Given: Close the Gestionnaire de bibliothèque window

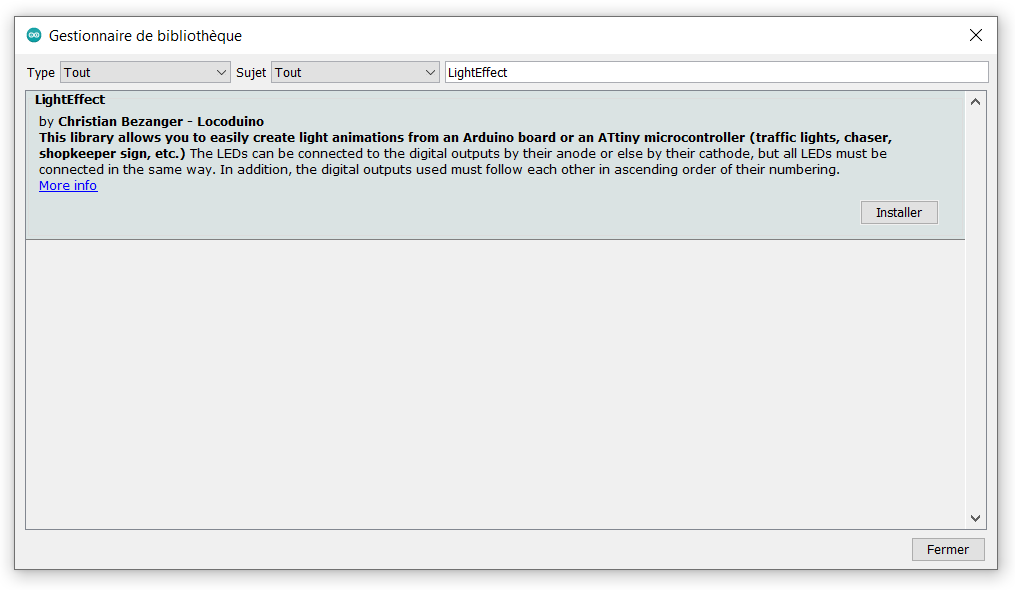Looking at the screenshot, I should click(x=976, y=35).
